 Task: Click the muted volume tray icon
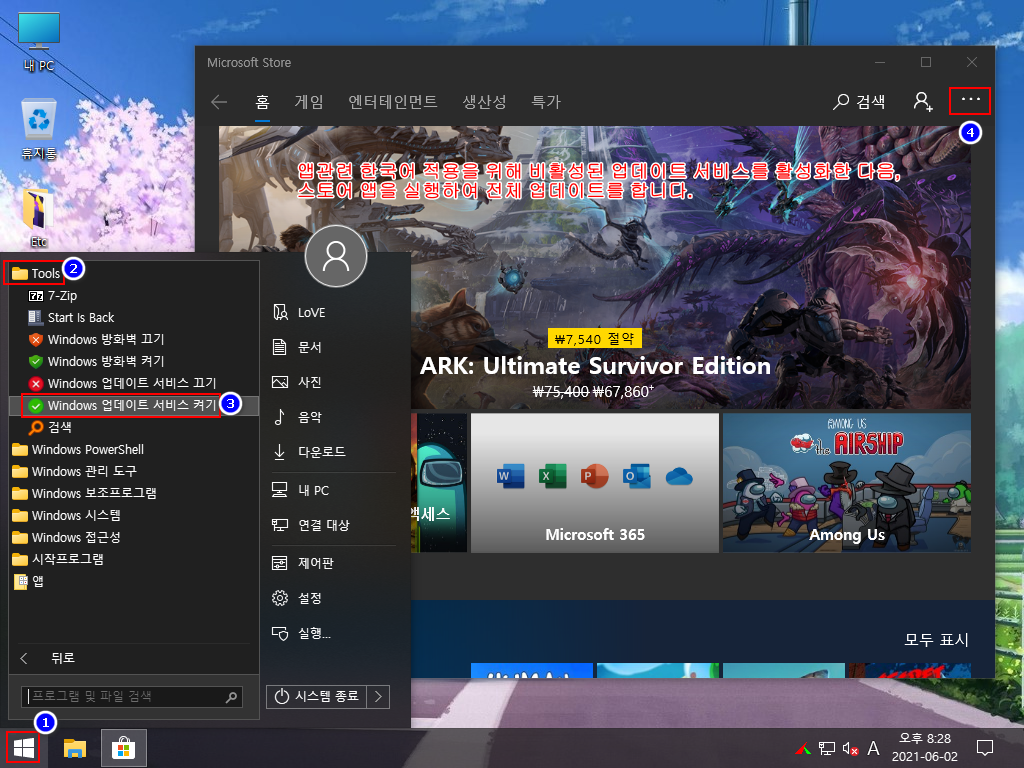(850, 748)
